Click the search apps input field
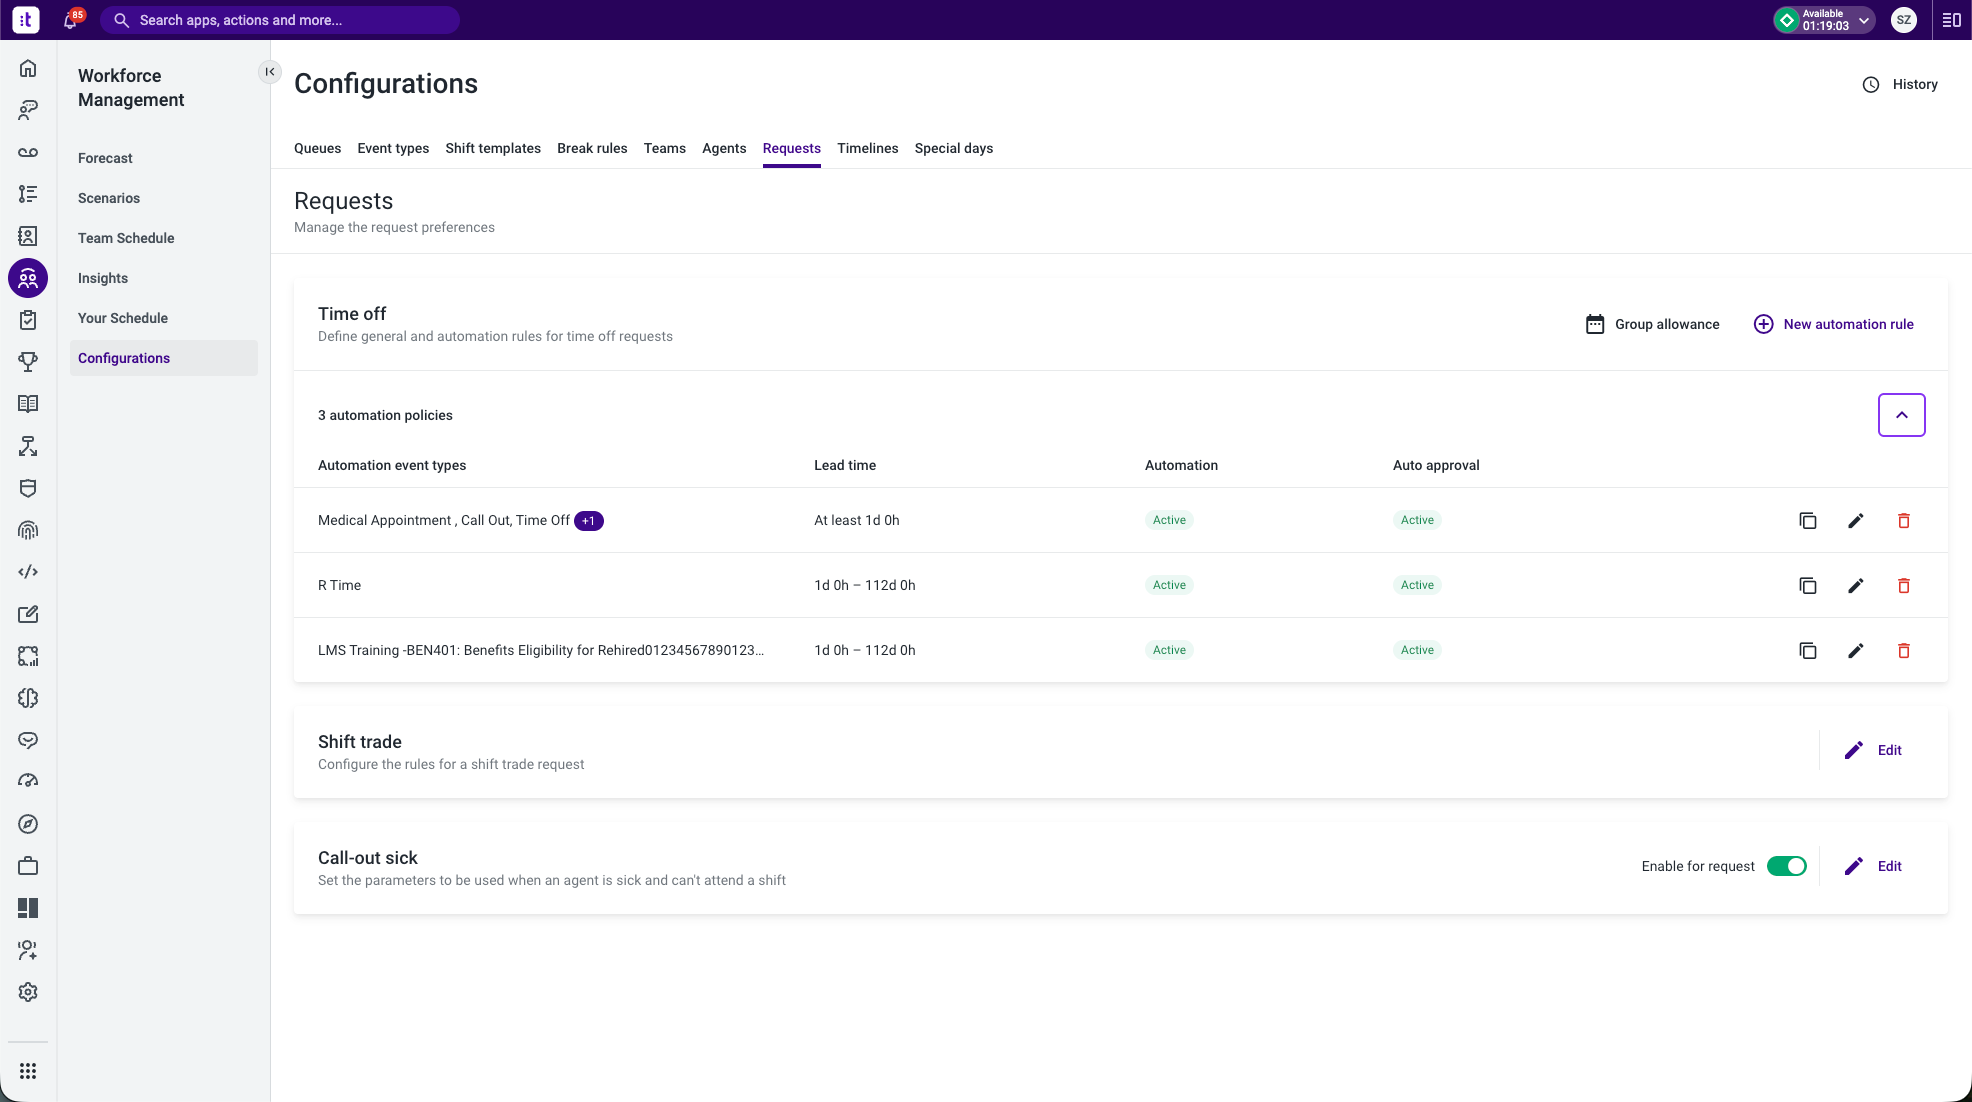Screen dimensions: 1972x1102 point(280,20)
